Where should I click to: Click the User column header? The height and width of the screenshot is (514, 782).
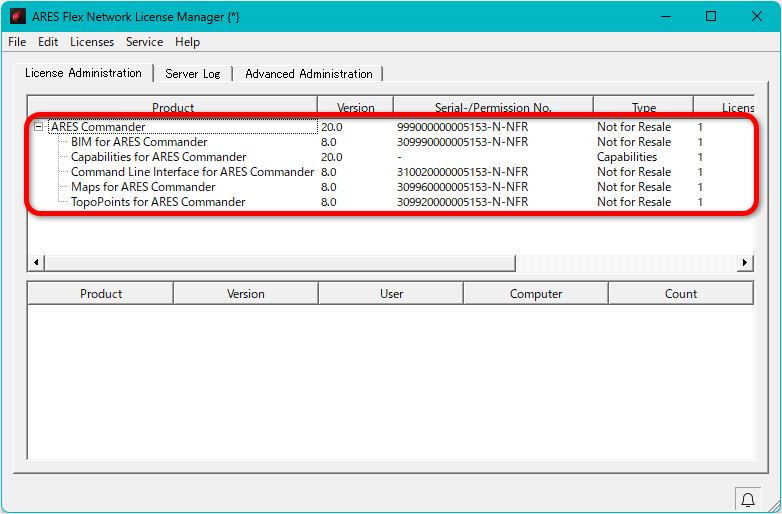click(391, 294)
